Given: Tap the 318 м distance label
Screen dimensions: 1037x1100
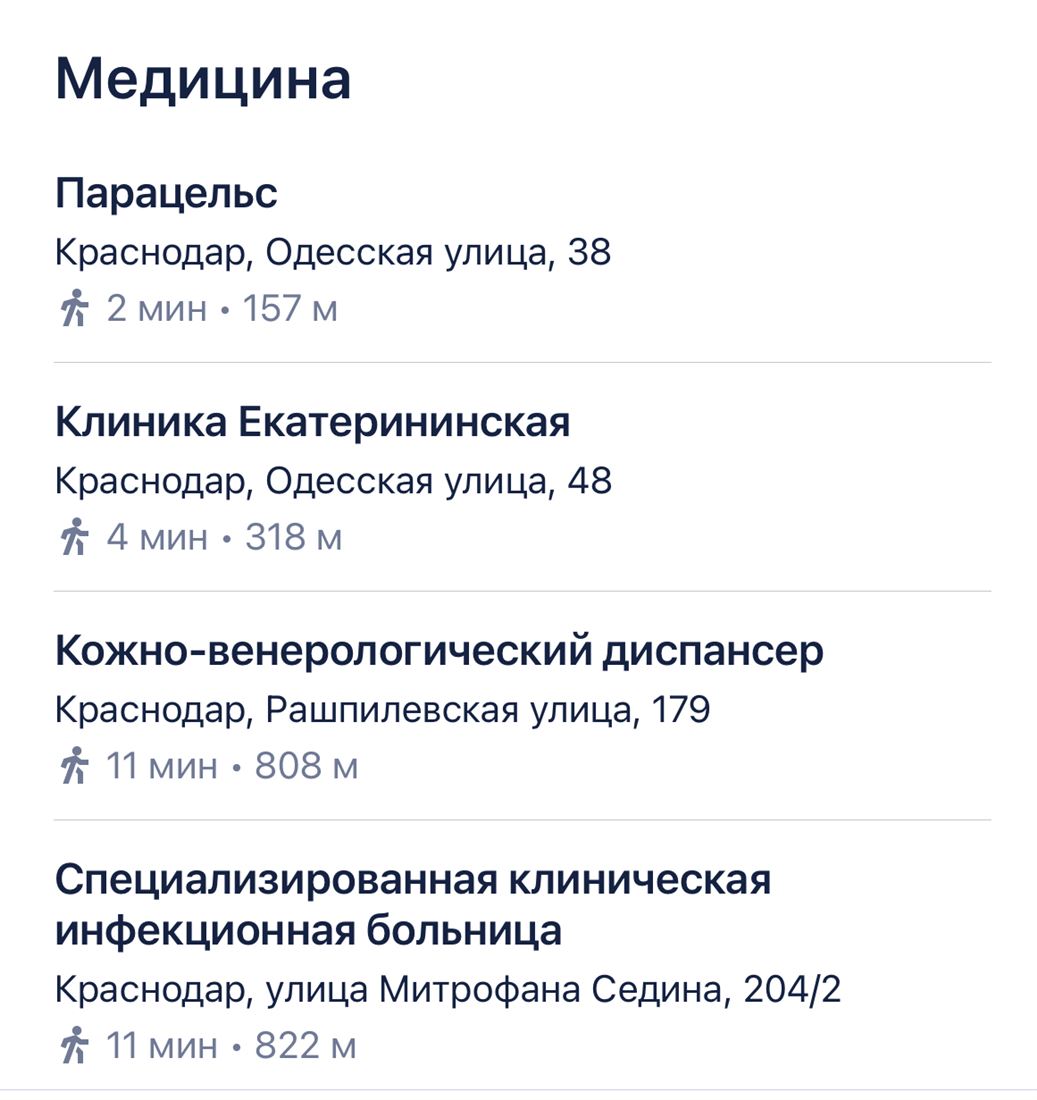Looking at the screenshot, I should (x=293, y=537).
